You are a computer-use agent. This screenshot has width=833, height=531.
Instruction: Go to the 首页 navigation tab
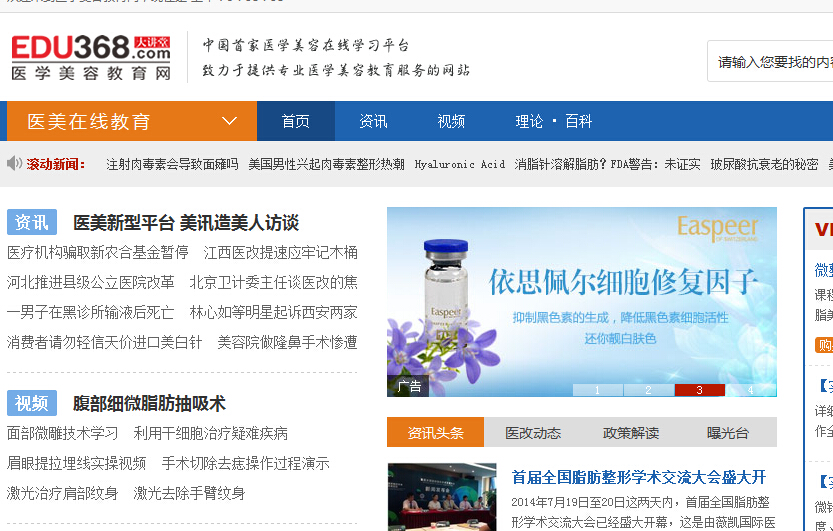click(295, 121)
